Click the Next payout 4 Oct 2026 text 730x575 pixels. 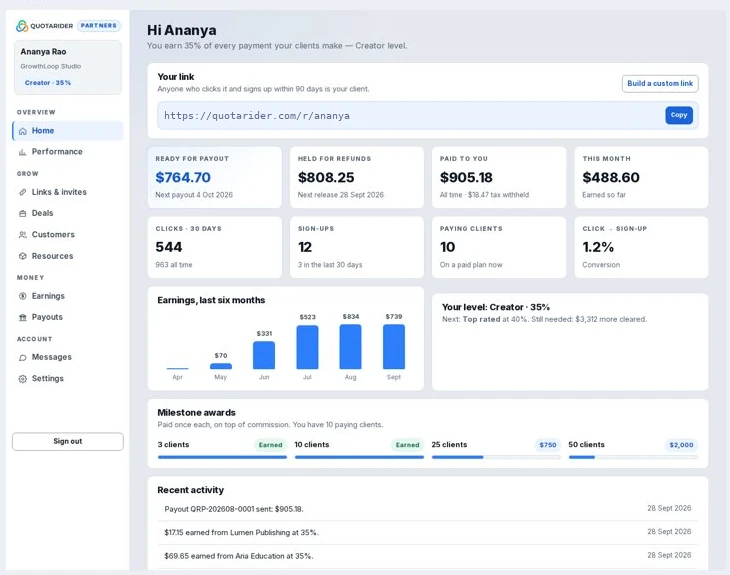pyautogui.click(x=194, y=195)
